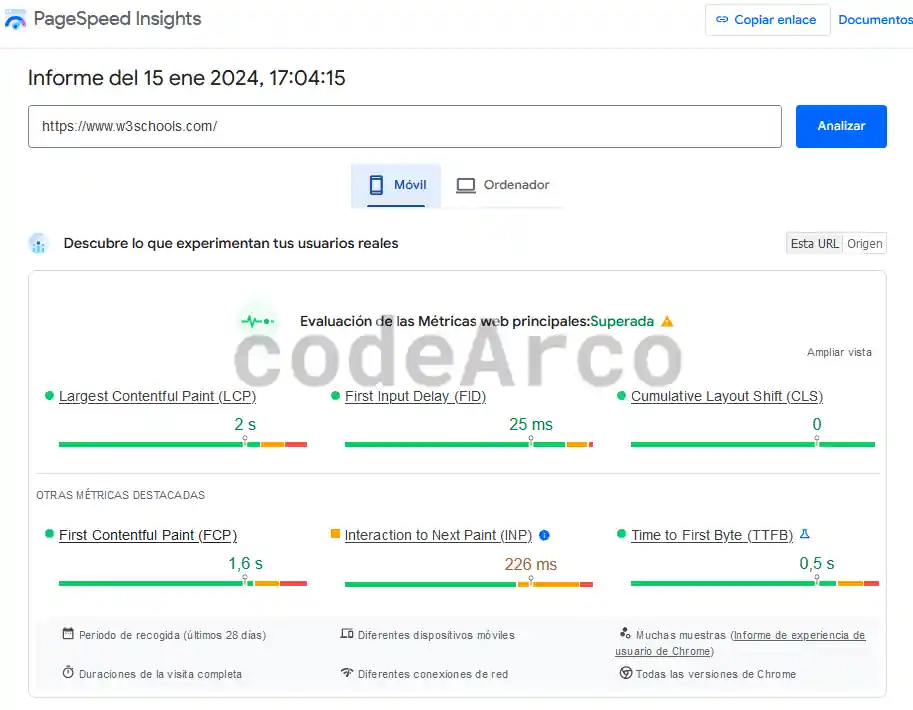The height and width of the screenshot is (710, 913).
Task: Click the orange warning triangle next to Superada
Action: (667, 322)
